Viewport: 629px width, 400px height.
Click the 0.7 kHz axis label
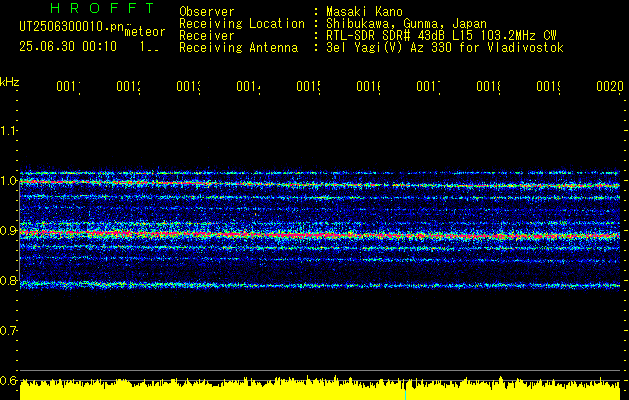point(8,330)
